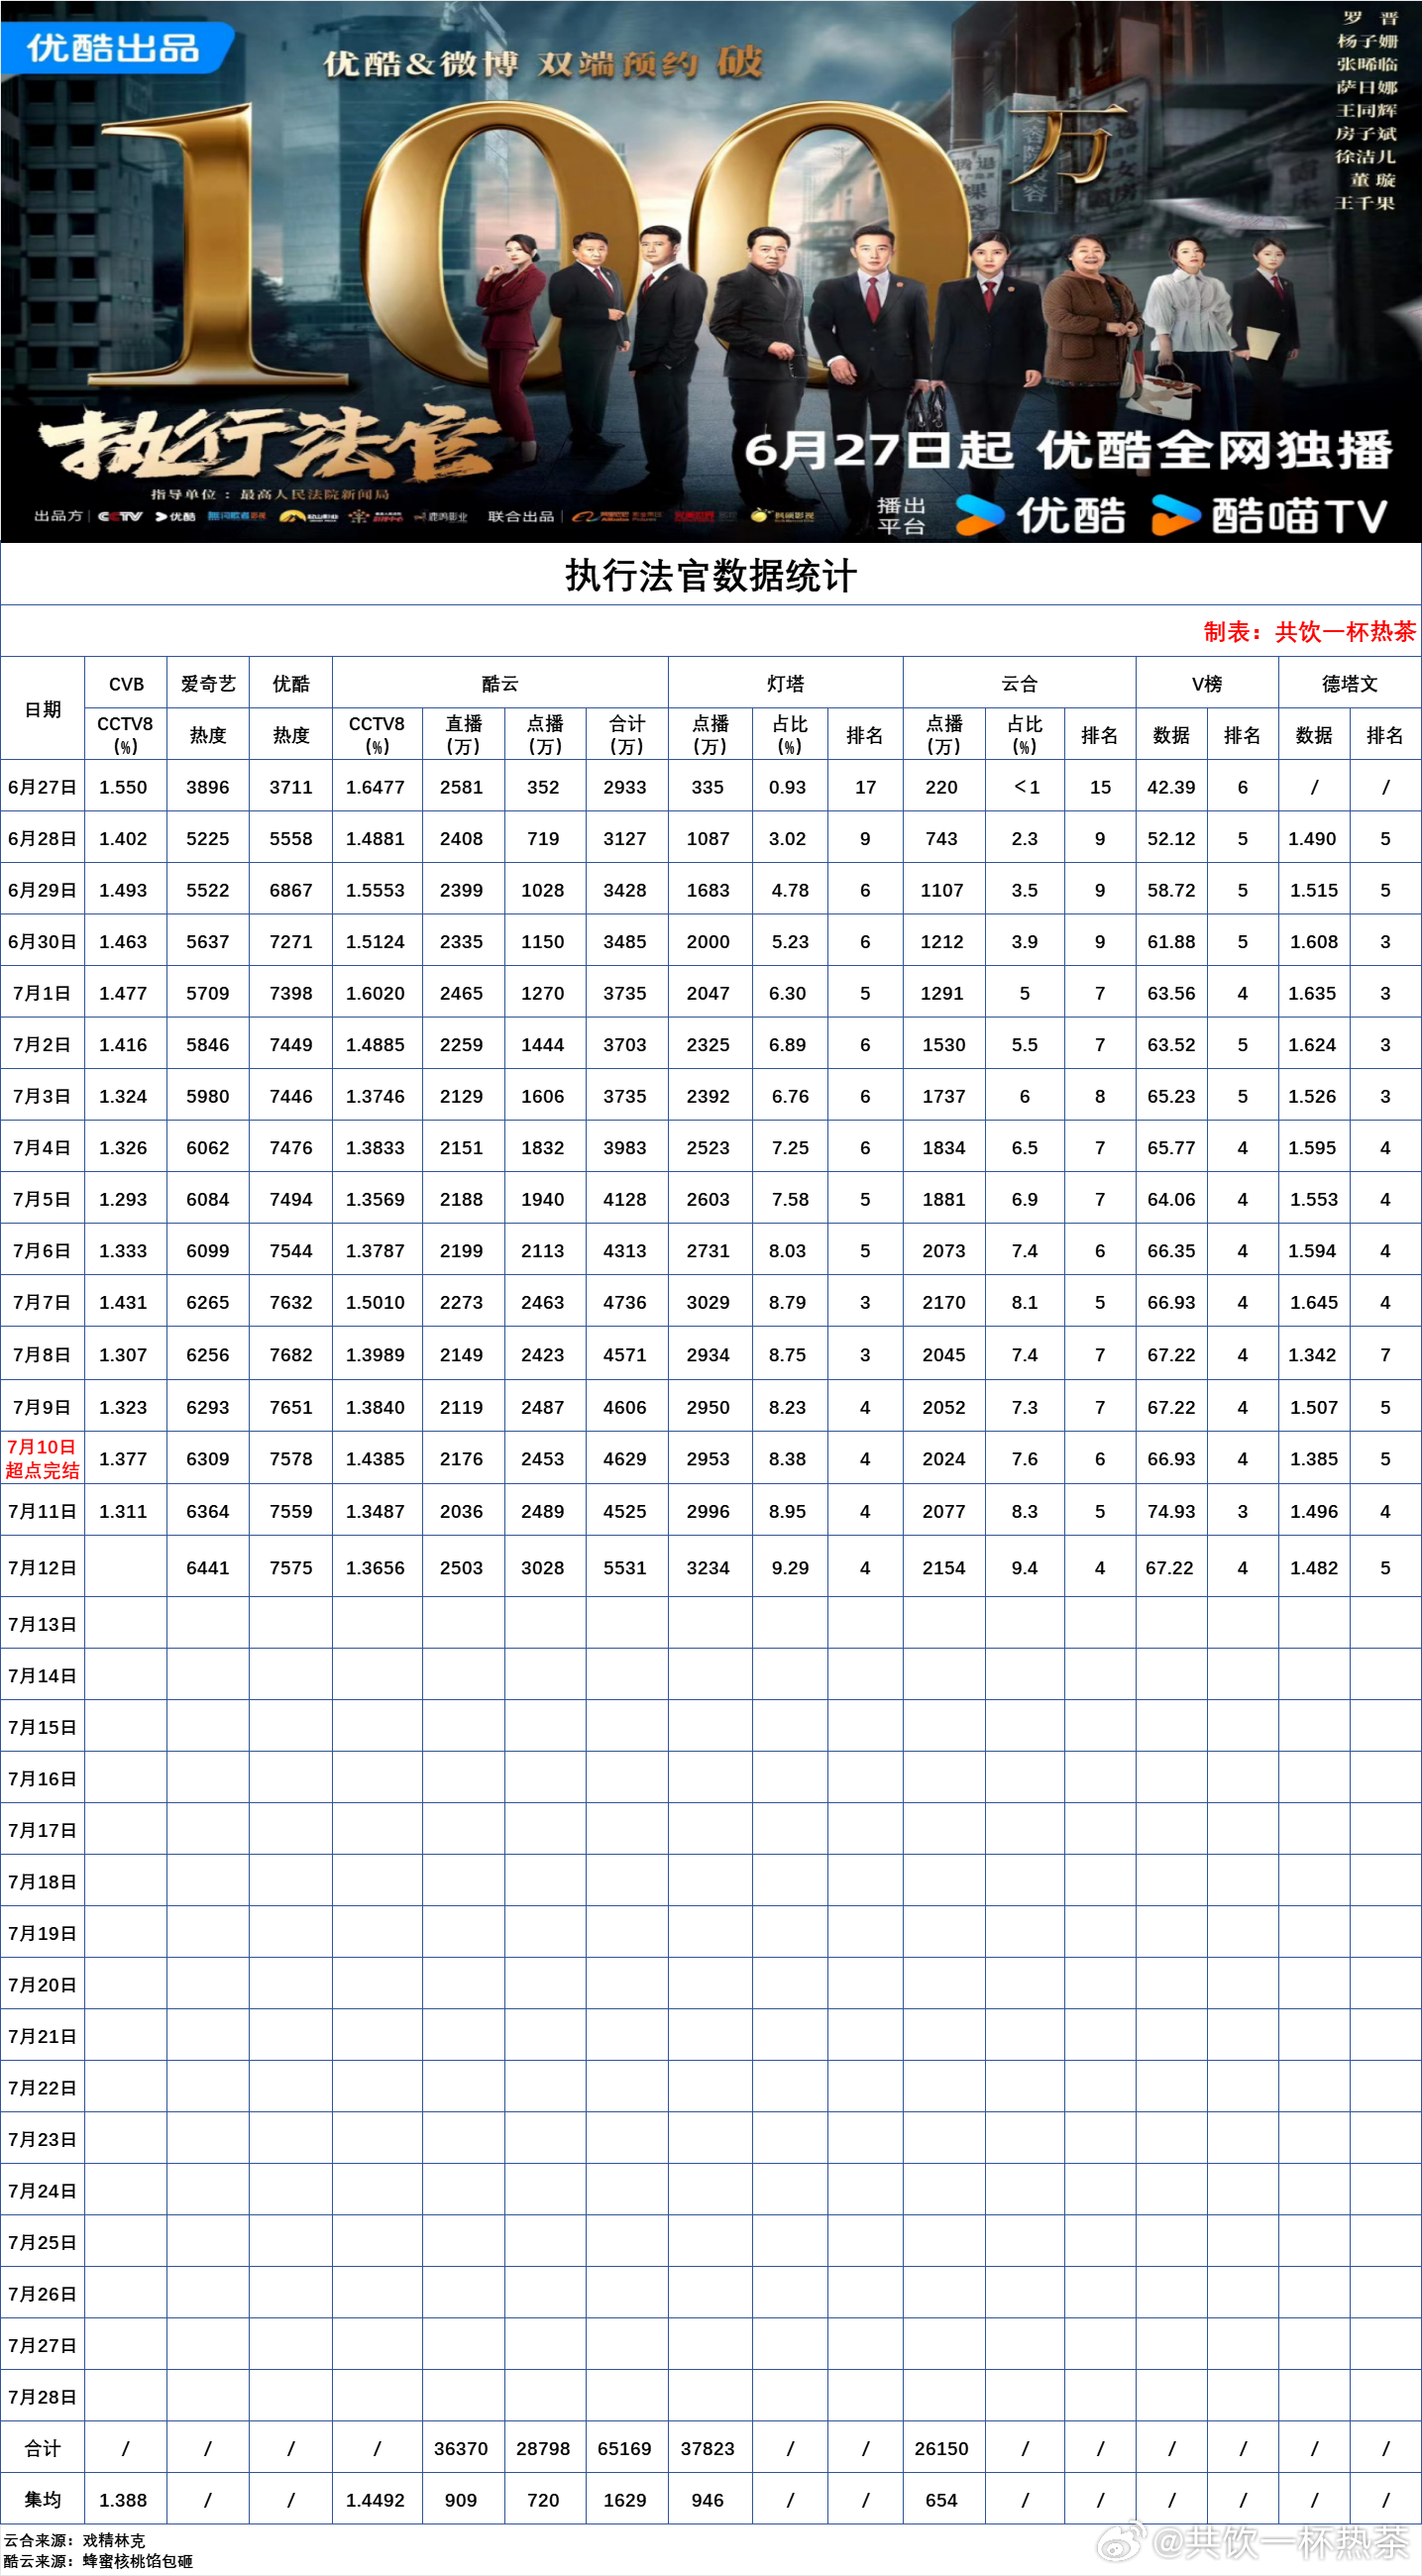
Task: Select the 灯塔 share value 9.29
Action: point(790,1568)
